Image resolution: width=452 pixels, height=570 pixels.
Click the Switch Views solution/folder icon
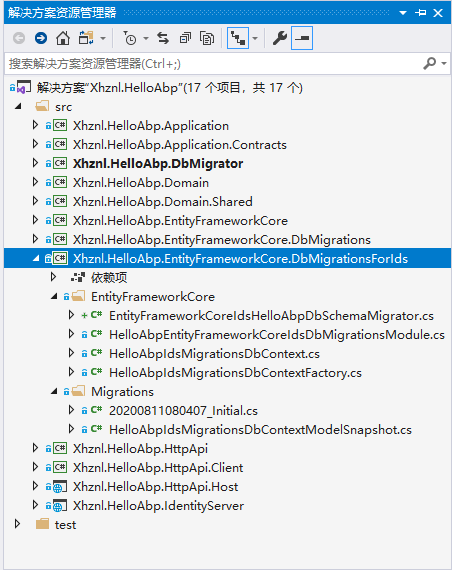(86, 38)
